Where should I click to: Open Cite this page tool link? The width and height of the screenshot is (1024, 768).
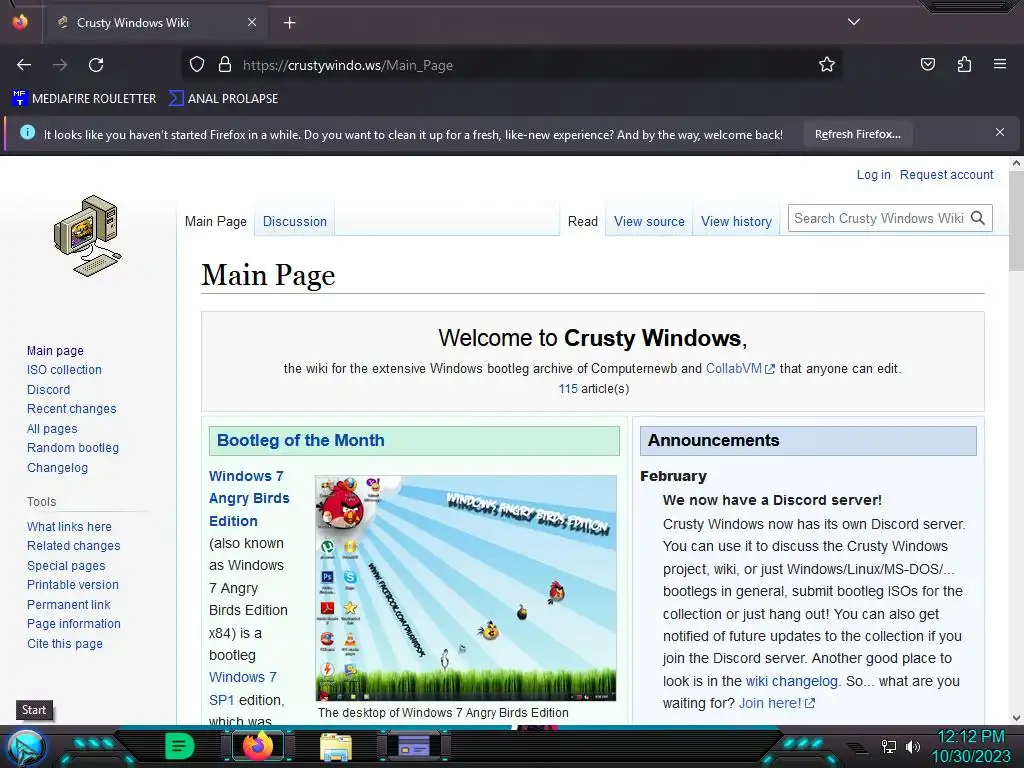pos(65,644)
